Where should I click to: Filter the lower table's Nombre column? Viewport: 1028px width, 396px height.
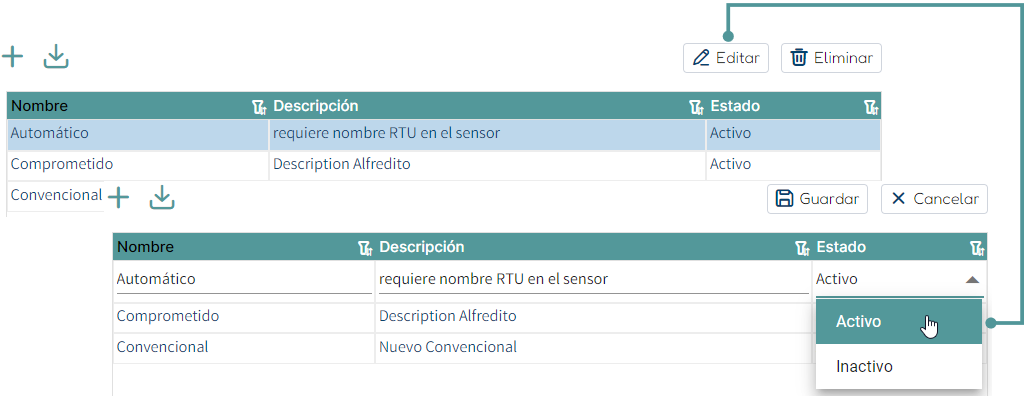tap(365, 248)
